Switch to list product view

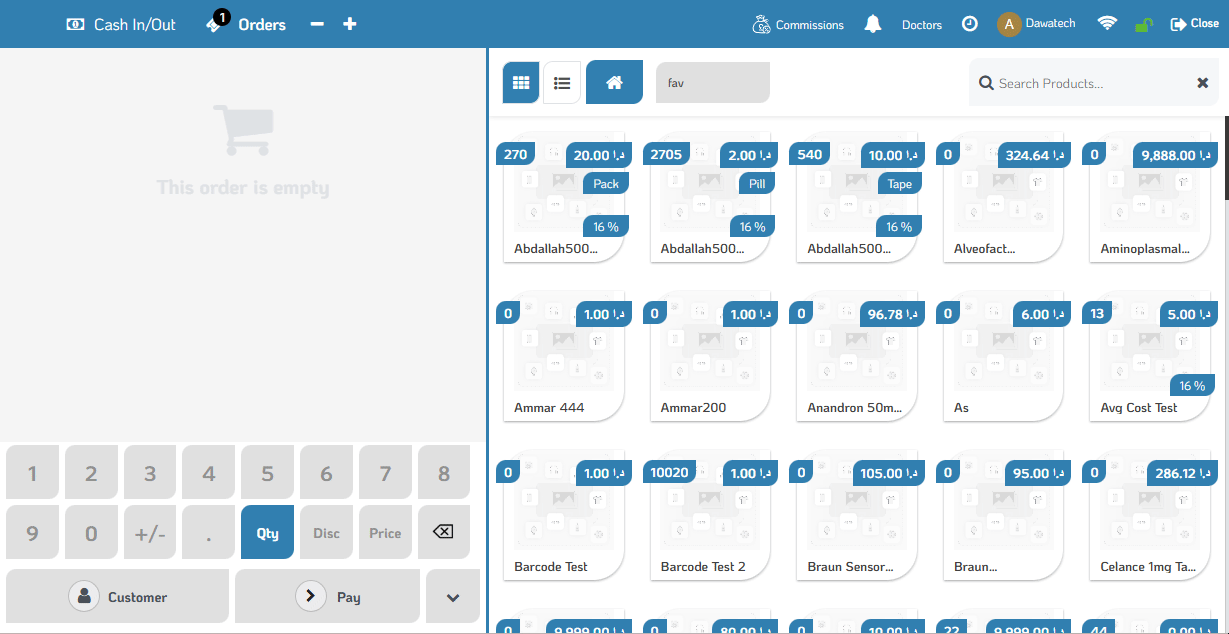tap(562, 83)
